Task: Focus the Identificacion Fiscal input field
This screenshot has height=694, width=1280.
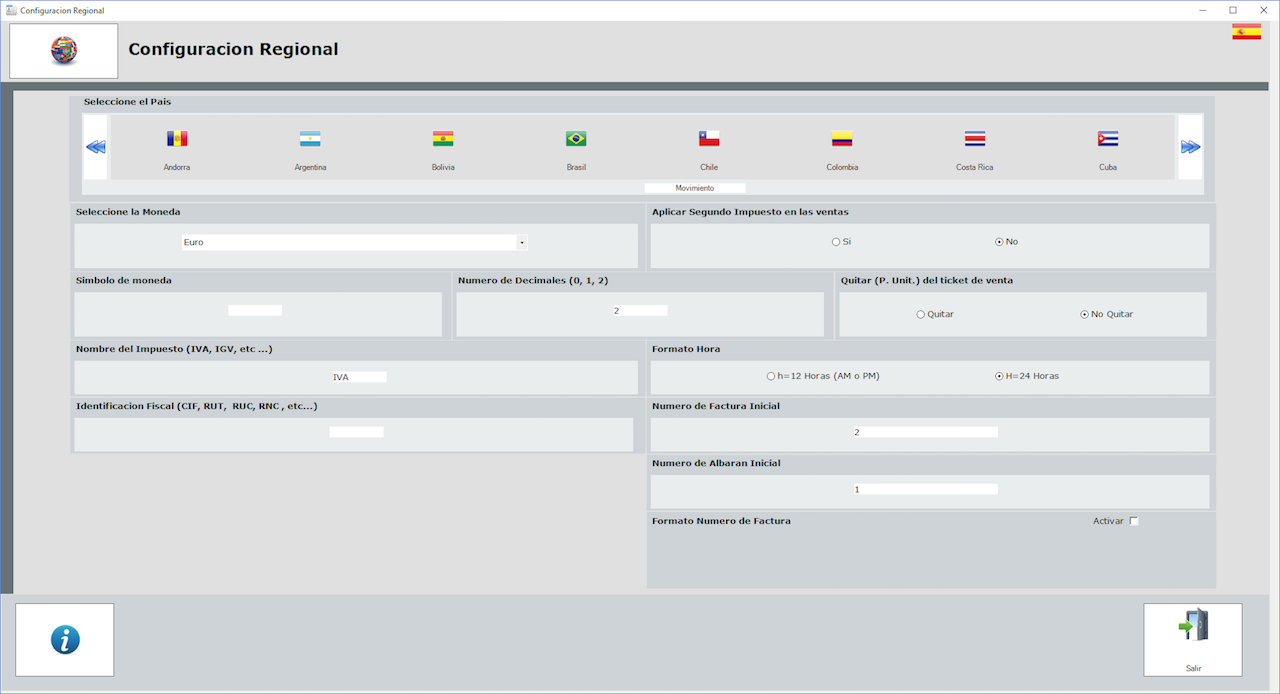Action: [356, 432]
